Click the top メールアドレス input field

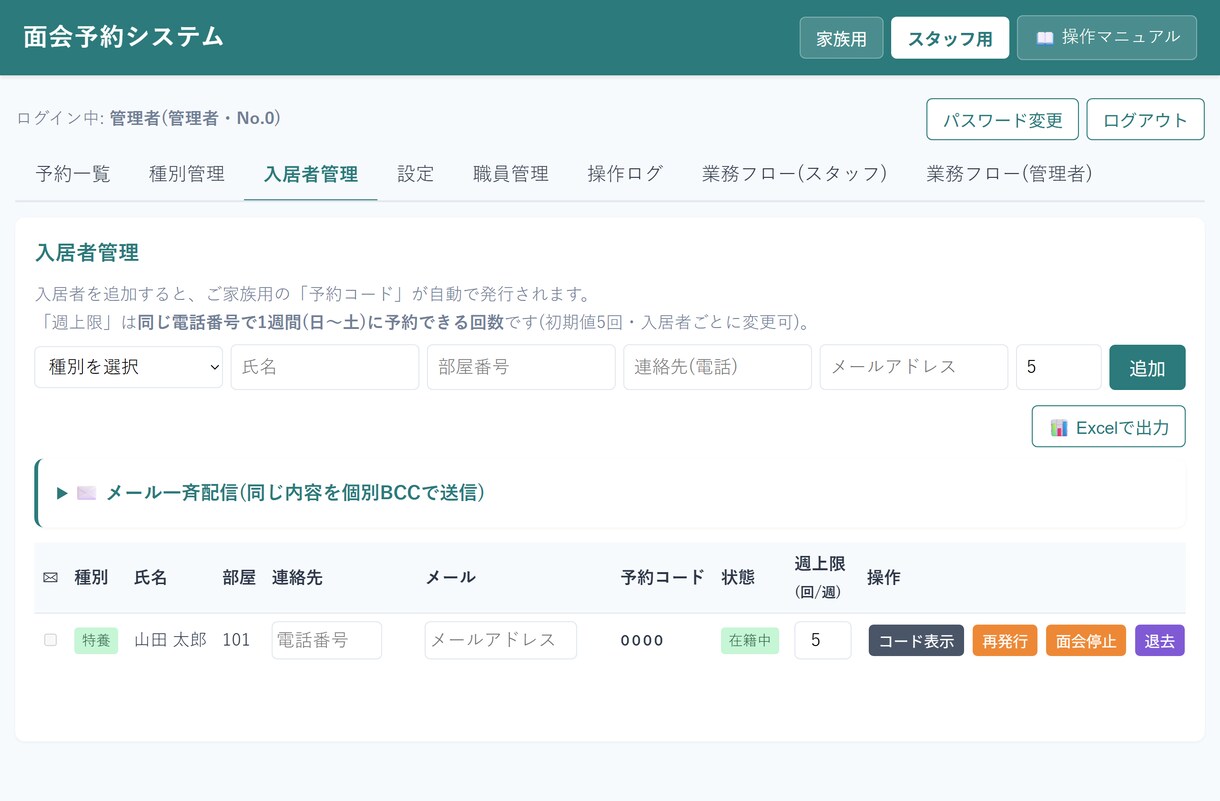[914, 367]
